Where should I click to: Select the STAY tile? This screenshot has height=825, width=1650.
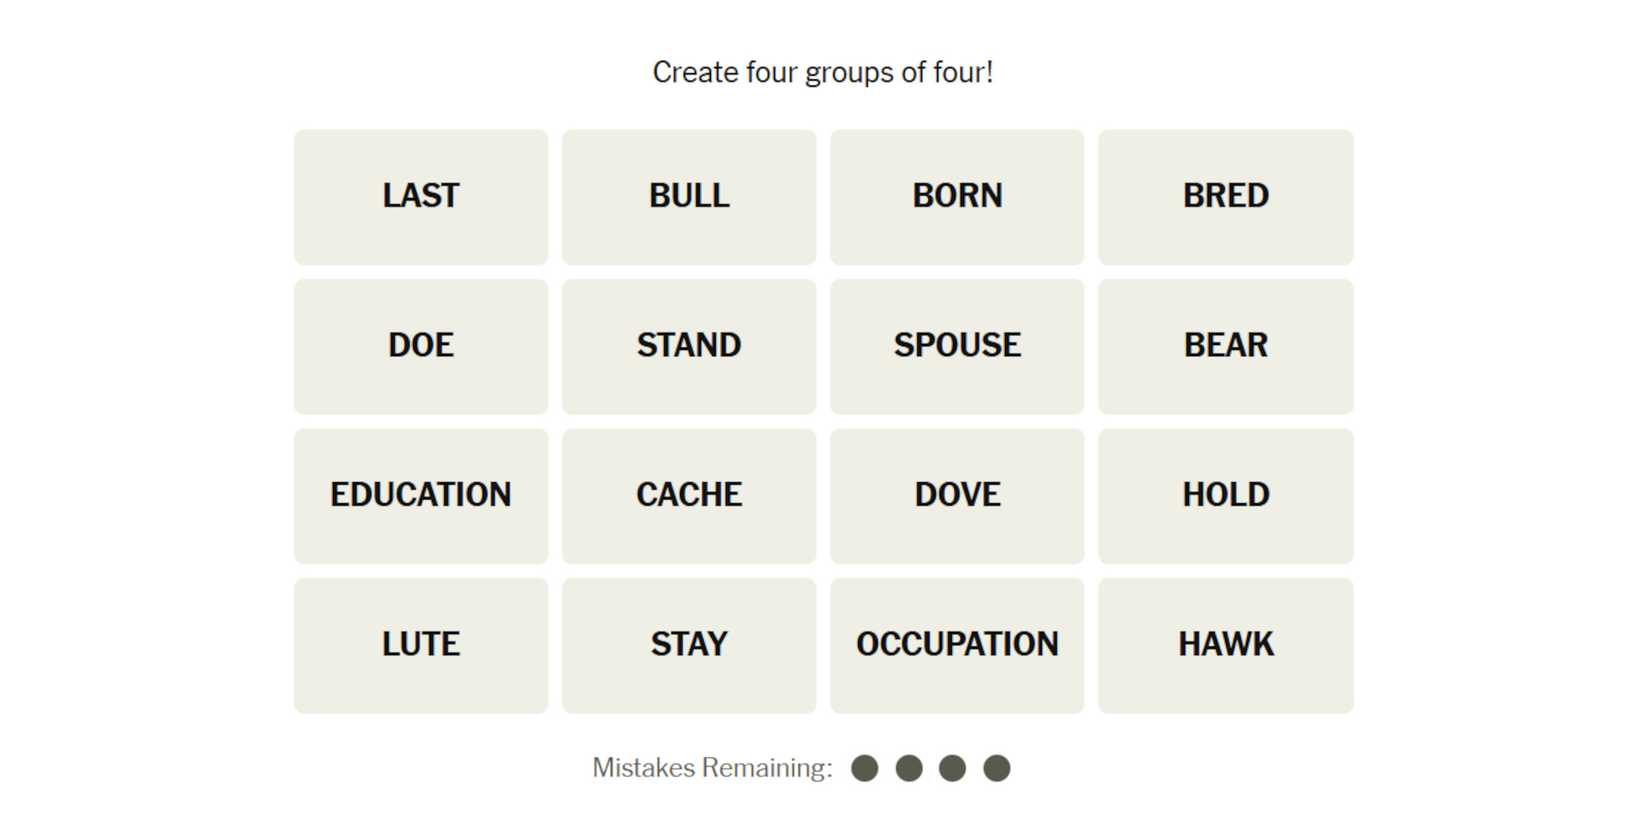689,645
